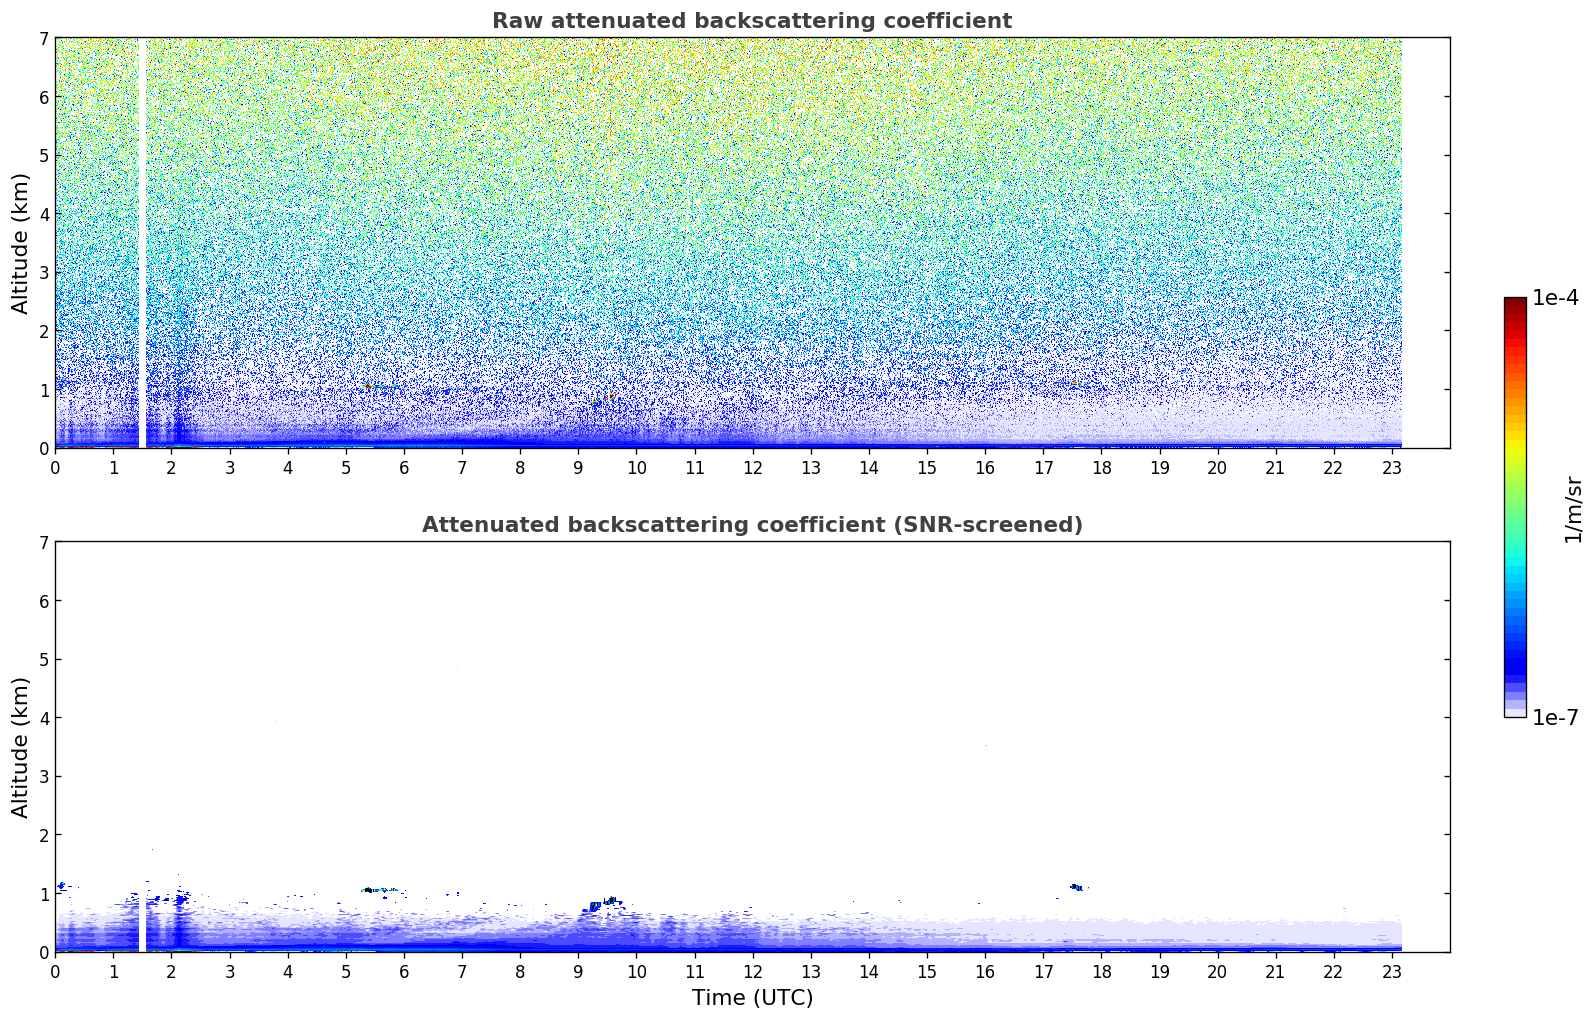
Task: Click altitude tick "4" of the raw plot
Action: [x=44, y=214]
